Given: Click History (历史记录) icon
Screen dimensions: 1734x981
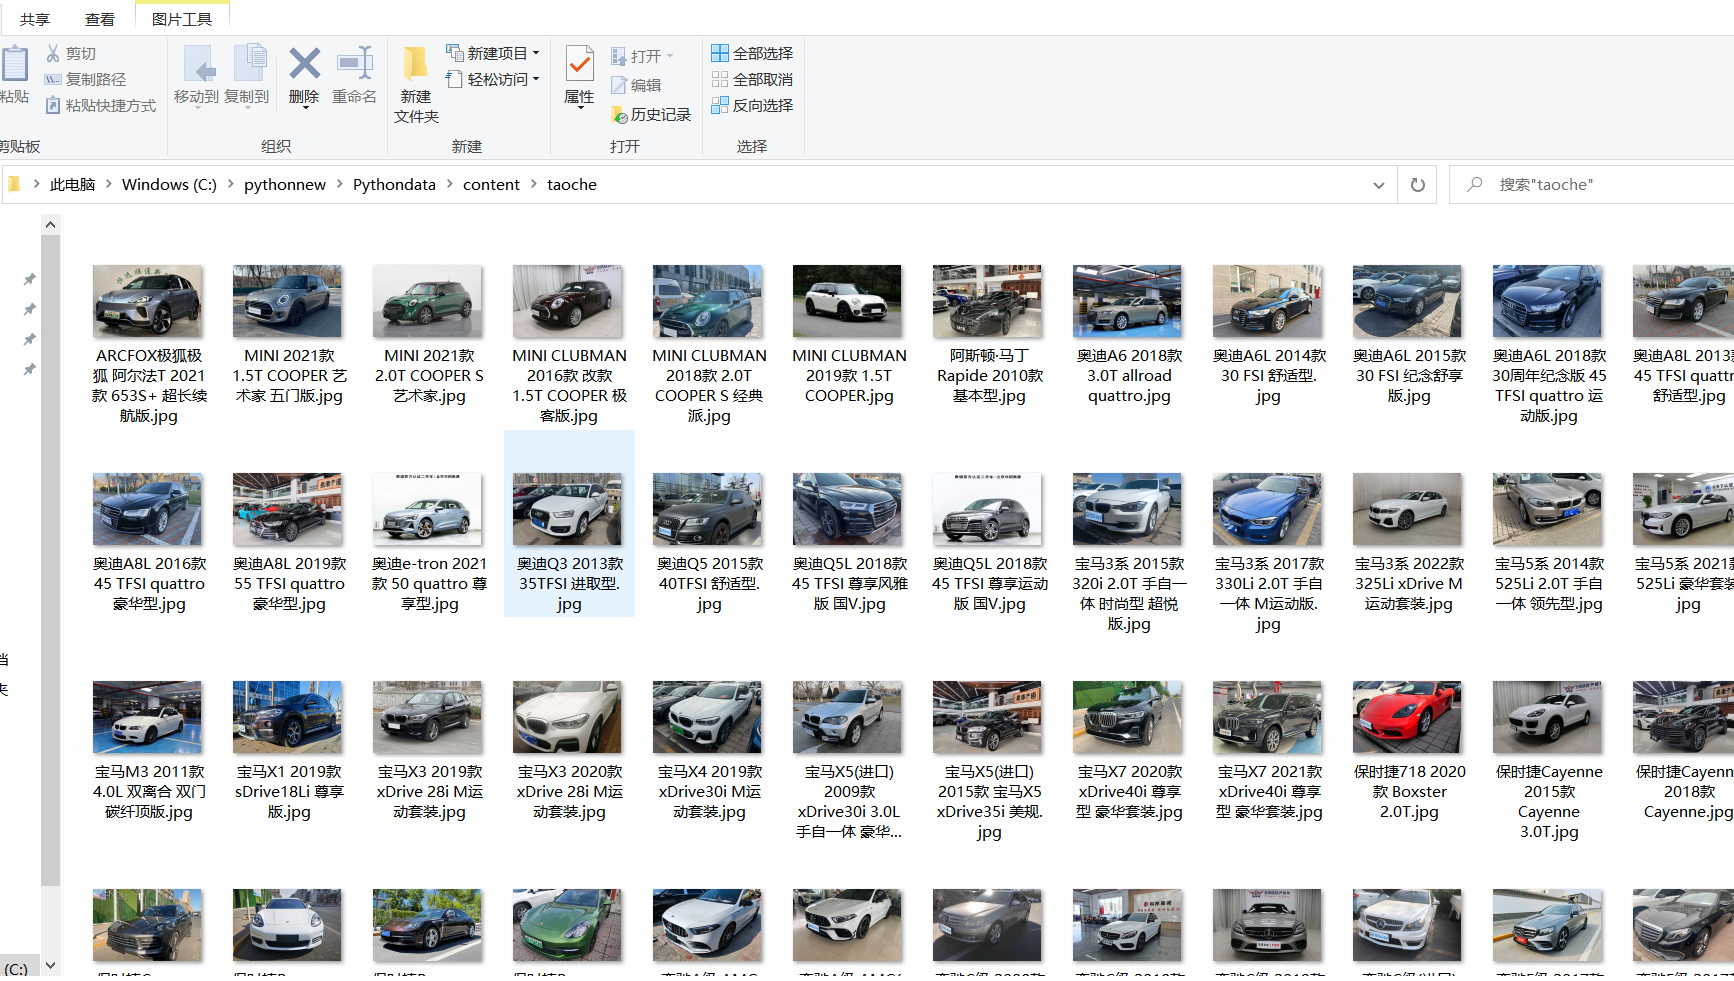Looking at the screenshot, I should (x=619, y=115).
